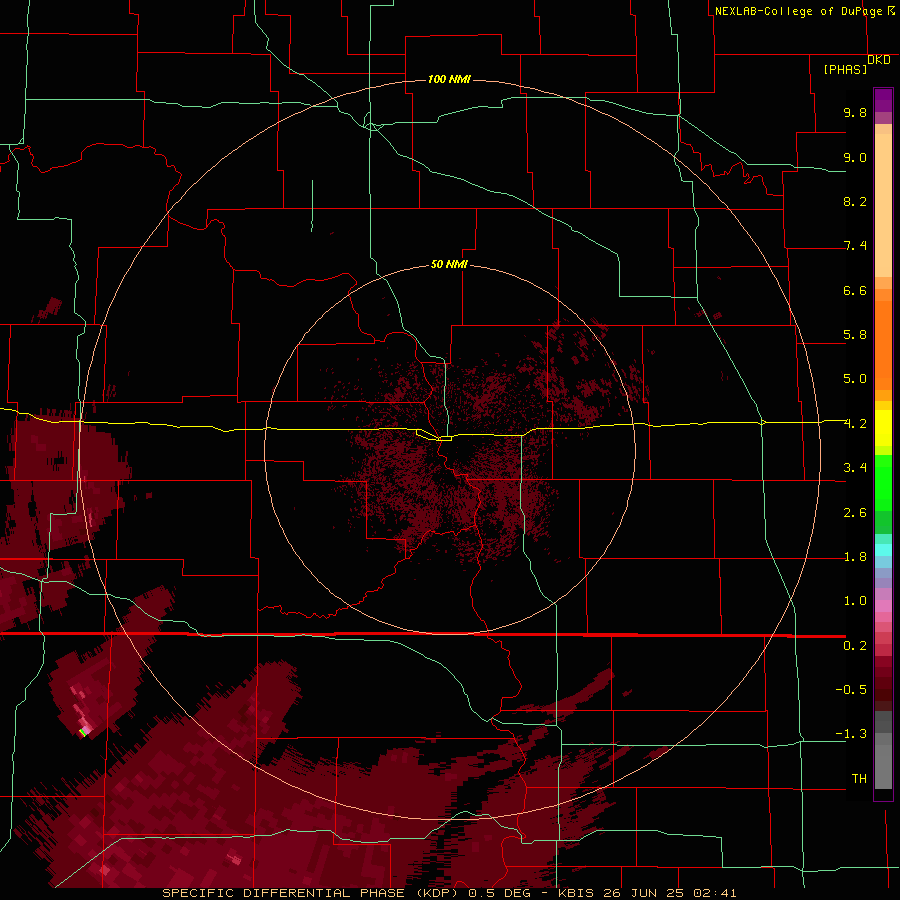
Task: Click the 100 NMI range ring label
Action: [449, 79]
